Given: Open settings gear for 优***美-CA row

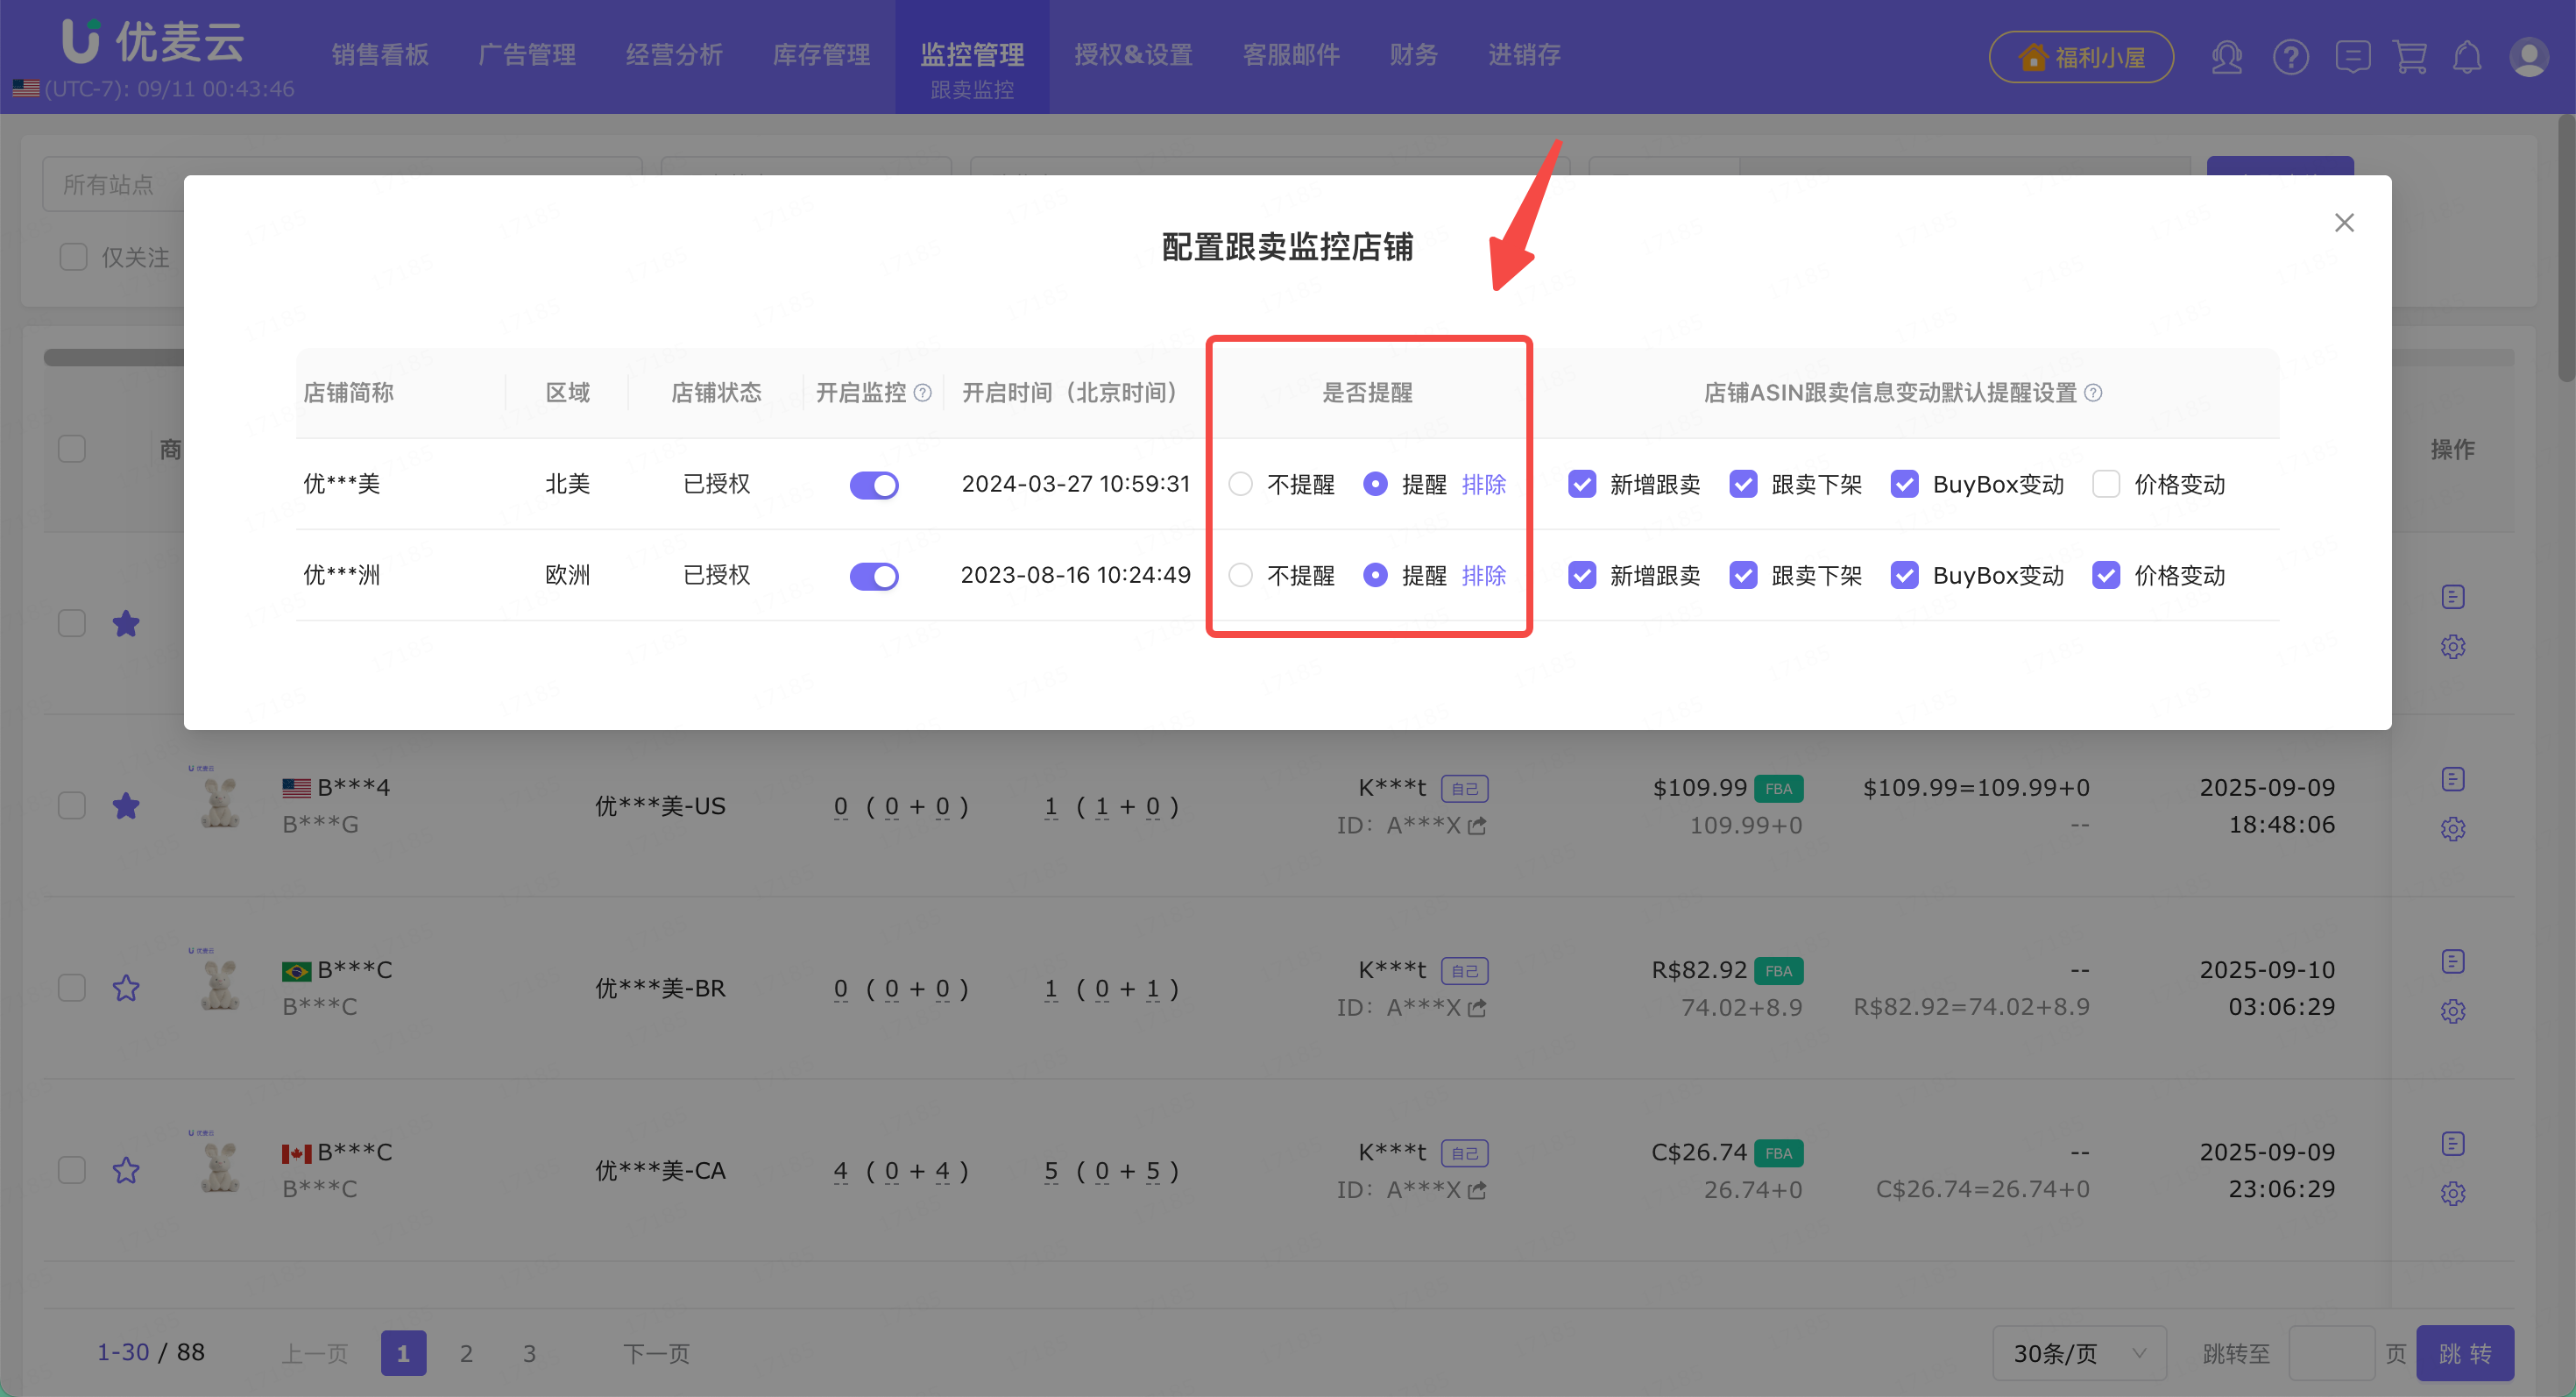Looking at the screenshot, I should coord(2452,1193).
